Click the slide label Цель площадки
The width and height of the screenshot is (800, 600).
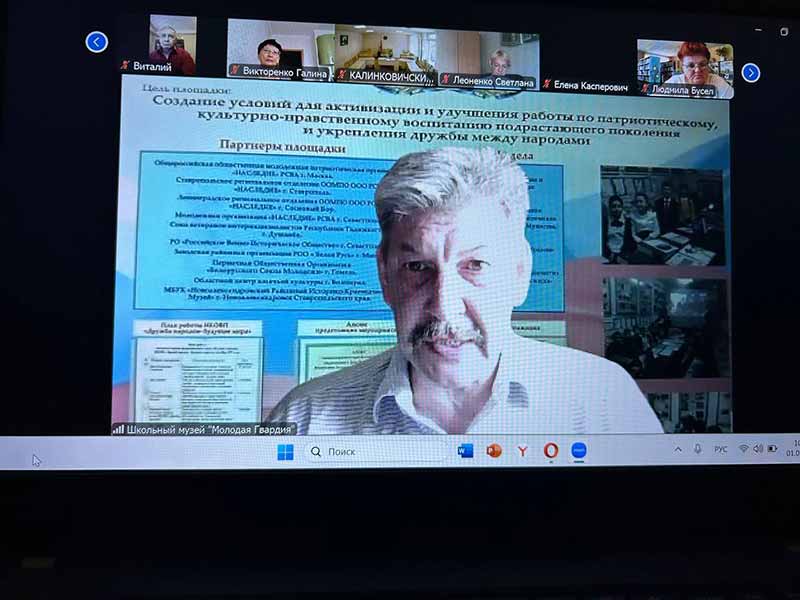click(x=187, y=89)
